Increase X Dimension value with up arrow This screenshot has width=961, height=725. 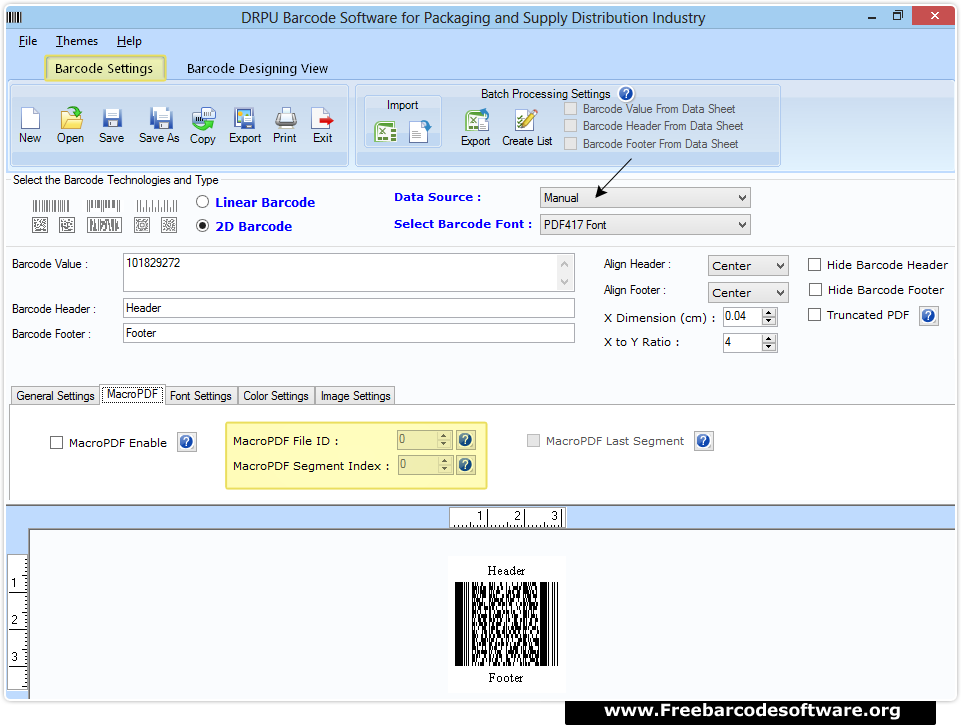[769, 313]
